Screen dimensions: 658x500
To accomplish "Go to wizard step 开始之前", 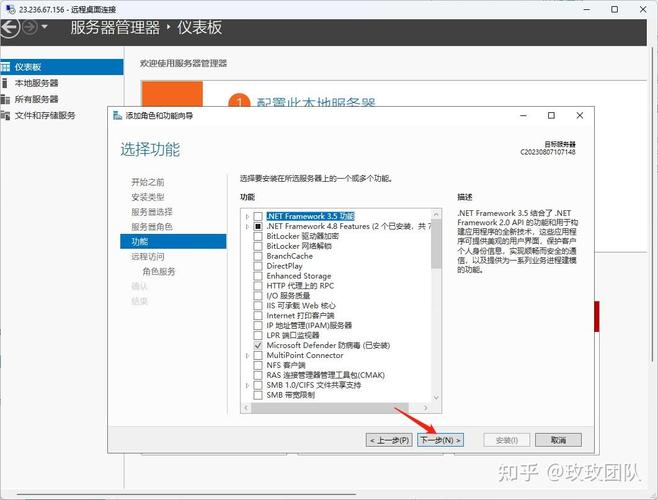I will click(x=148, y=182).
